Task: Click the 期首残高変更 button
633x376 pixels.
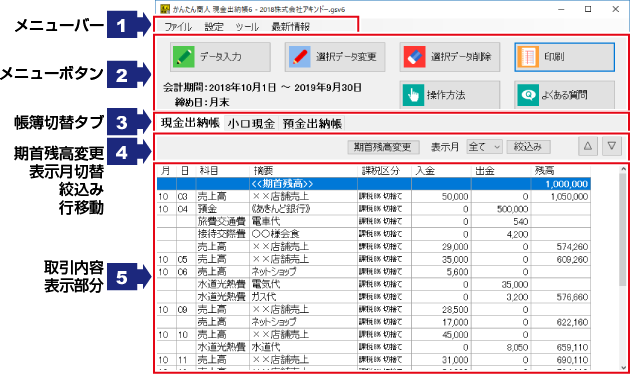Action: click(383, 147)
